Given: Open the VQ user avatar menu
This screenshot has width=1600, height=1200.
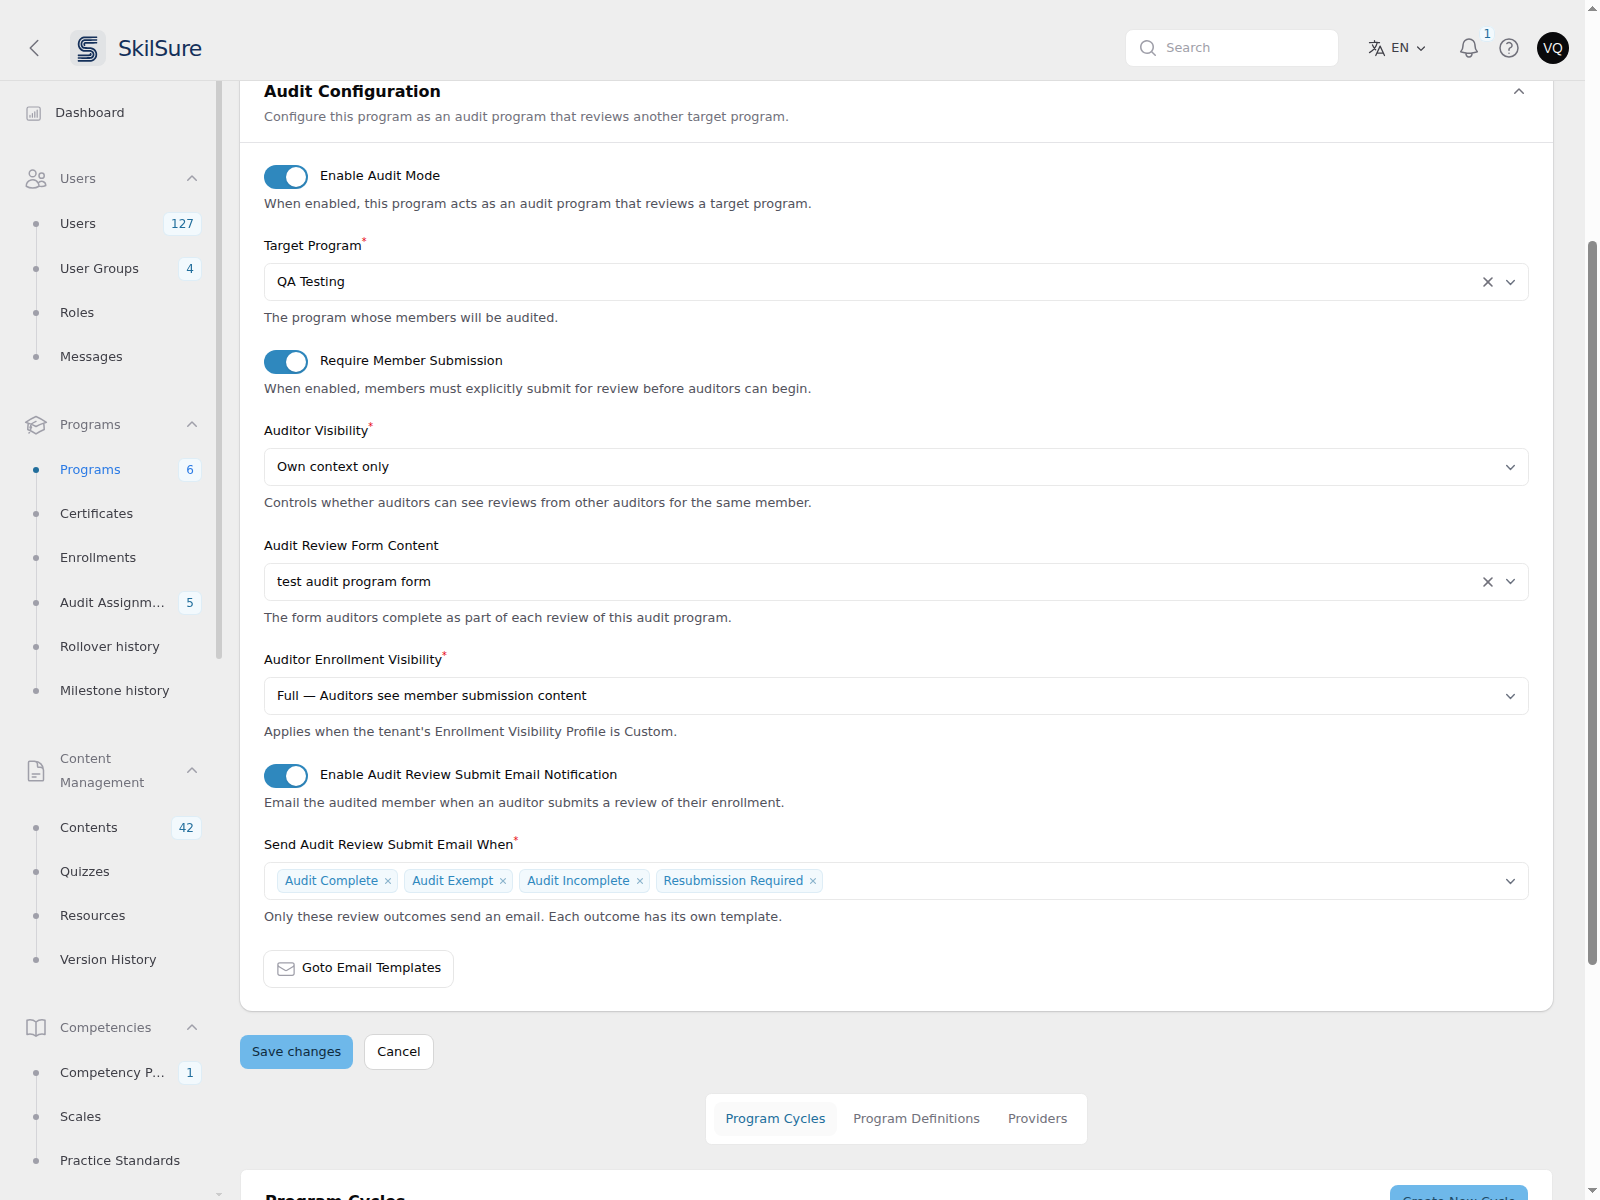Looking at the screenshot, I should [x=1553, y=48].
